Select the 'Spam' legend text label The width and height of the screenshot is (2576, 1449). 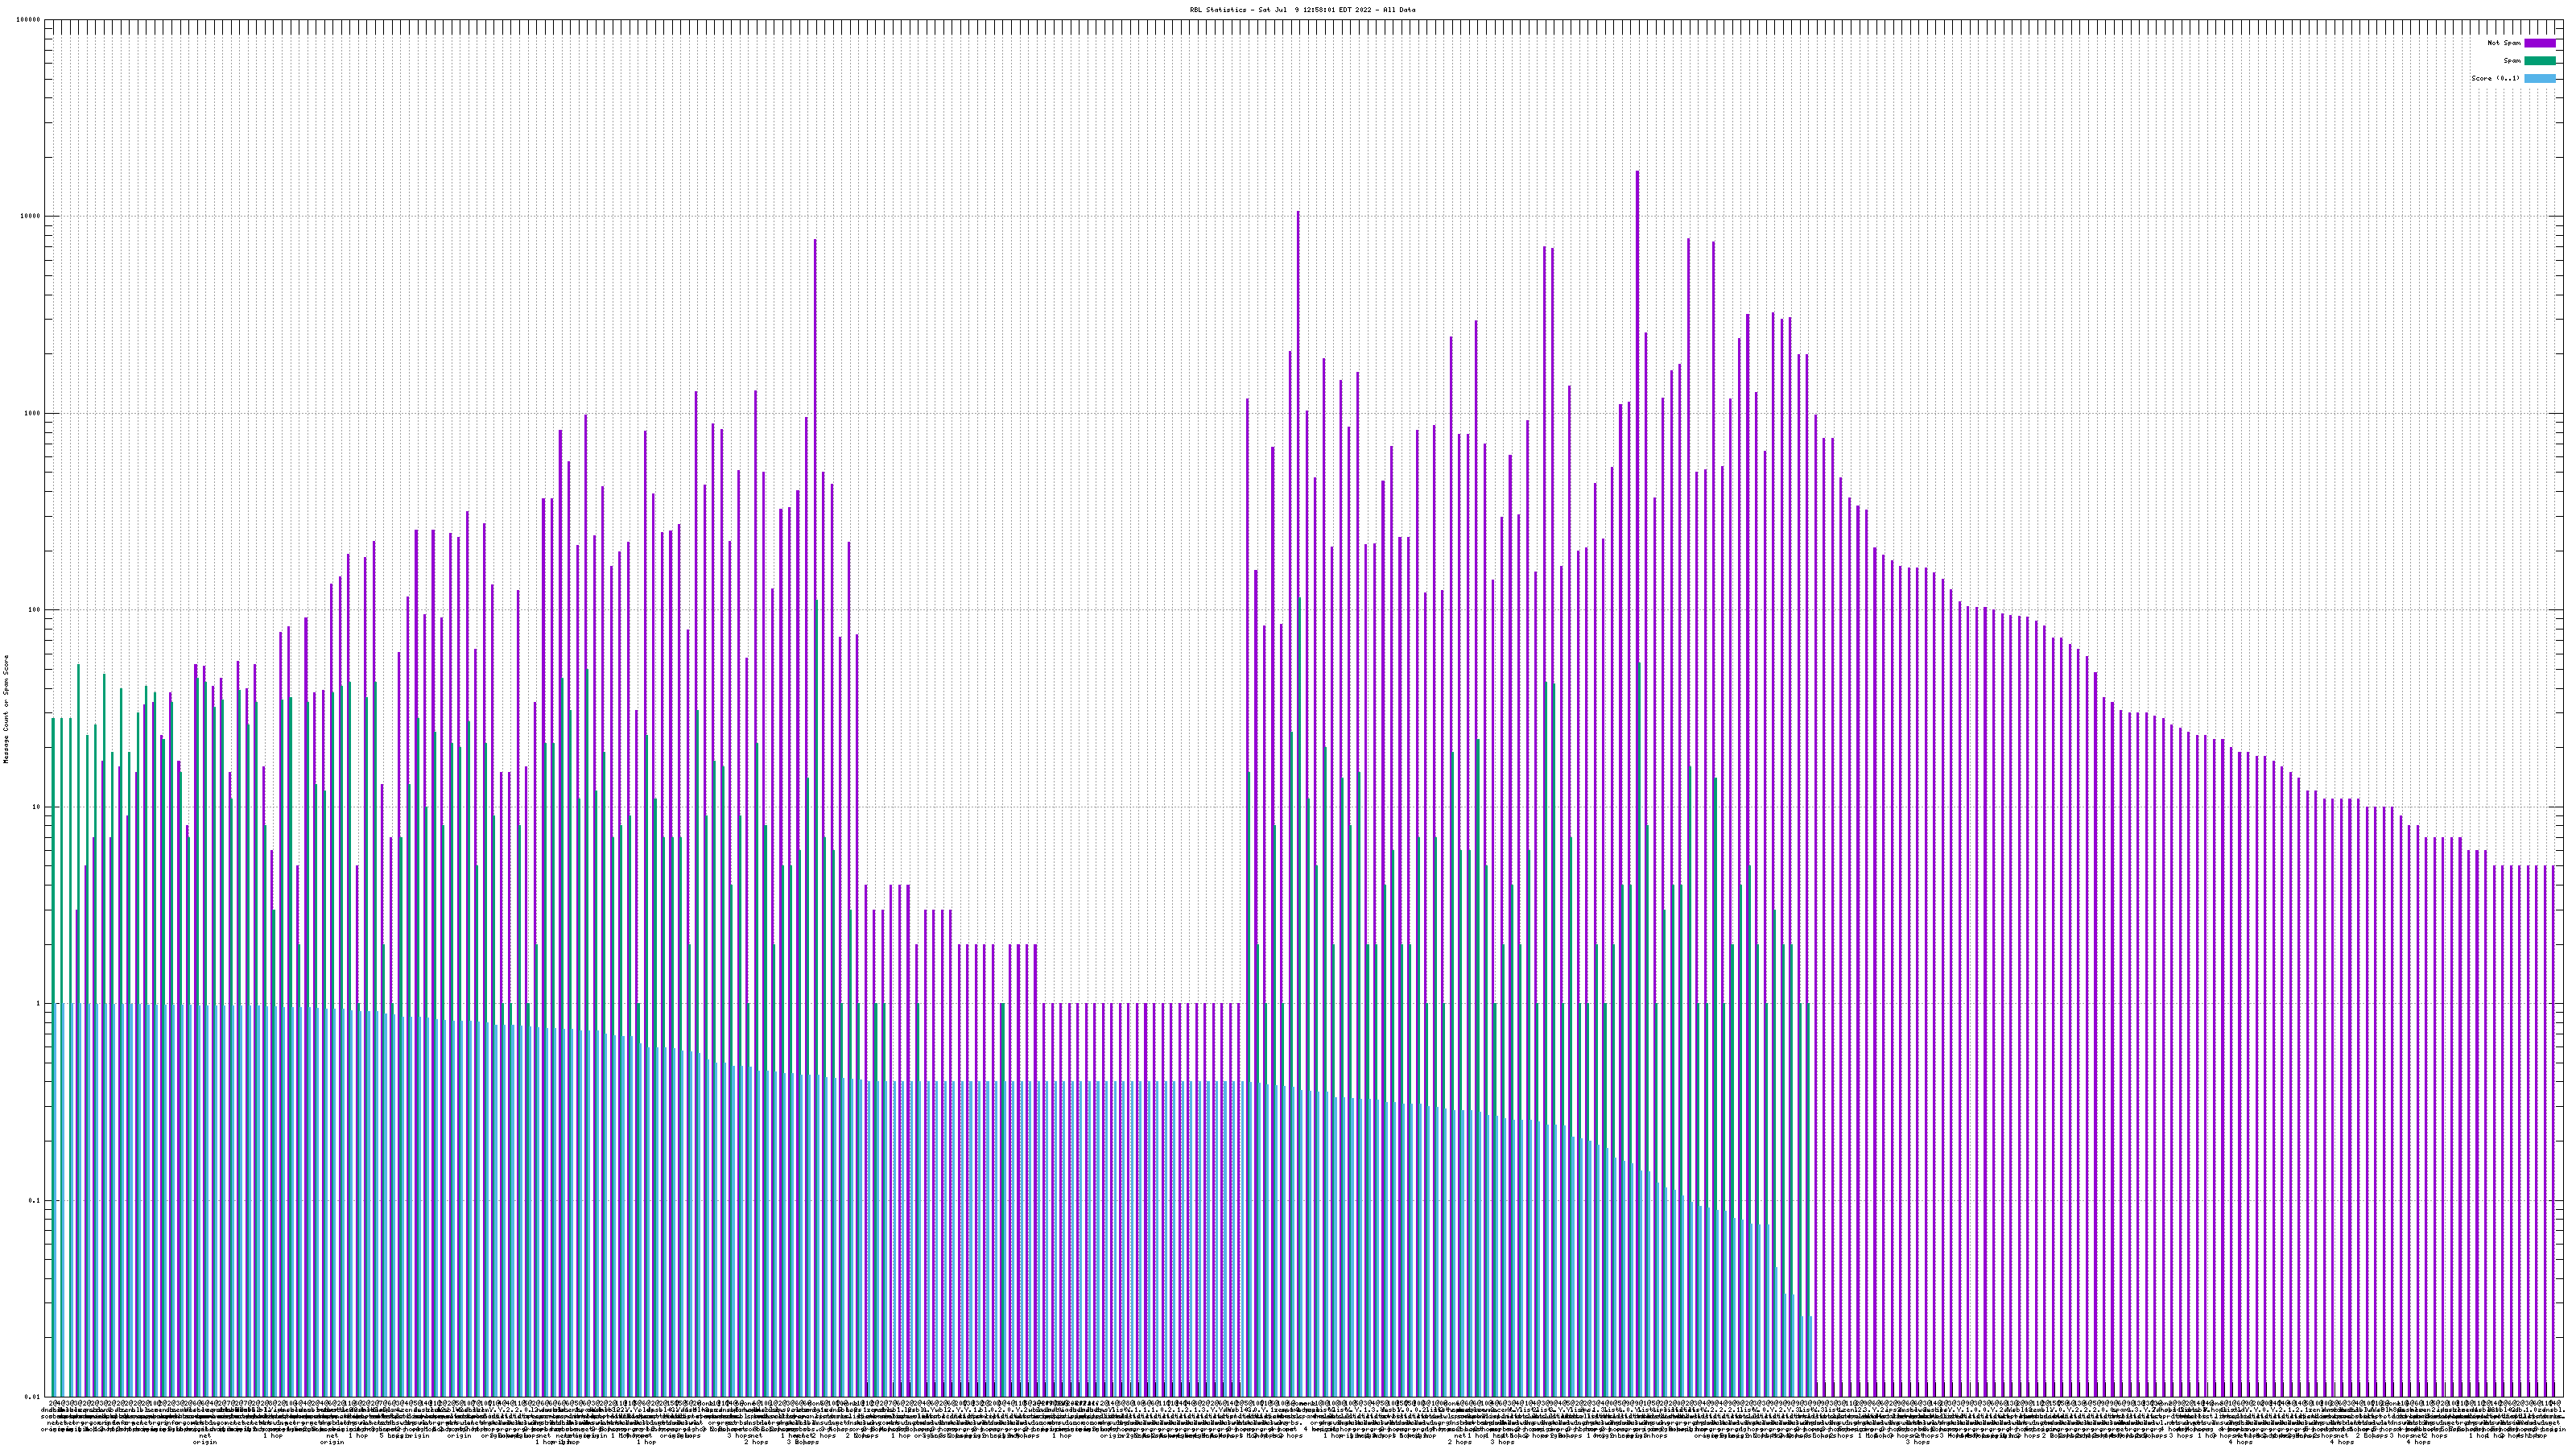[x=2512, y=61]
